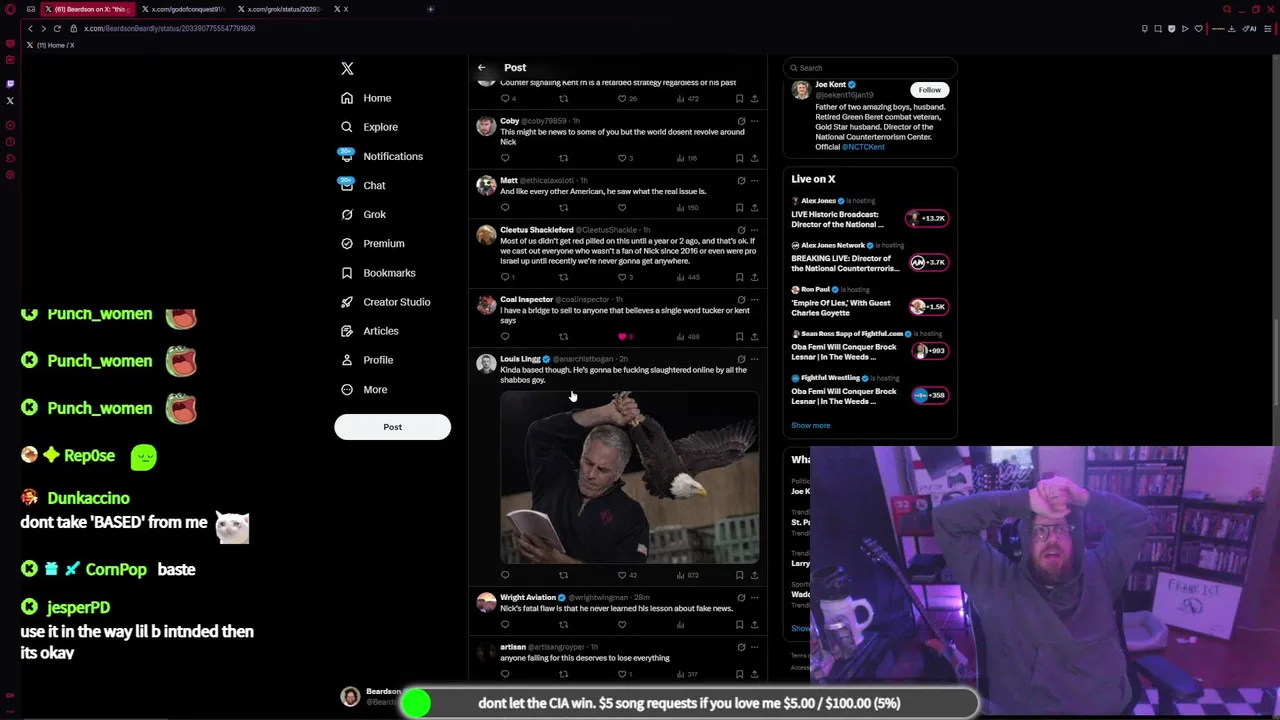Like Cleetus Shackleford's tweet
Screen dimensions: 1280x720
[x=624, y=277]
